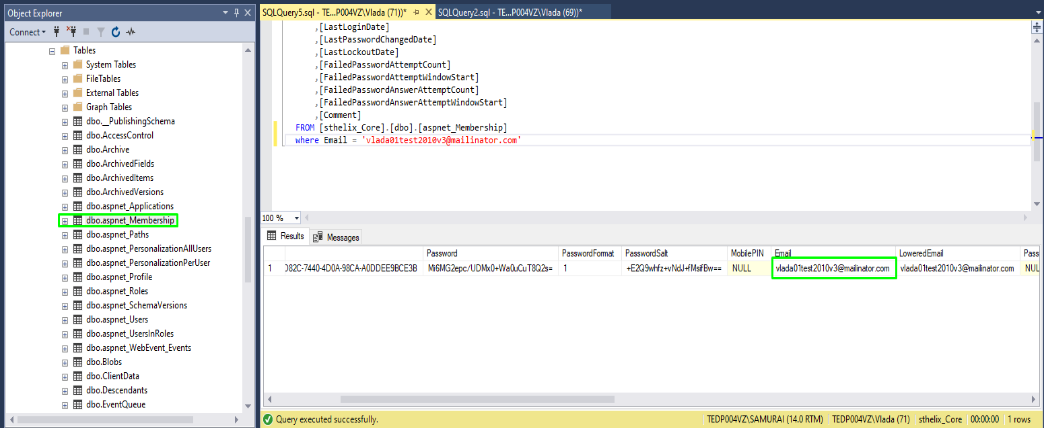Expand the dbo.aspnet_Membership table node
The height and width of the screenshot is (428, 1044).
click(65, 220)
